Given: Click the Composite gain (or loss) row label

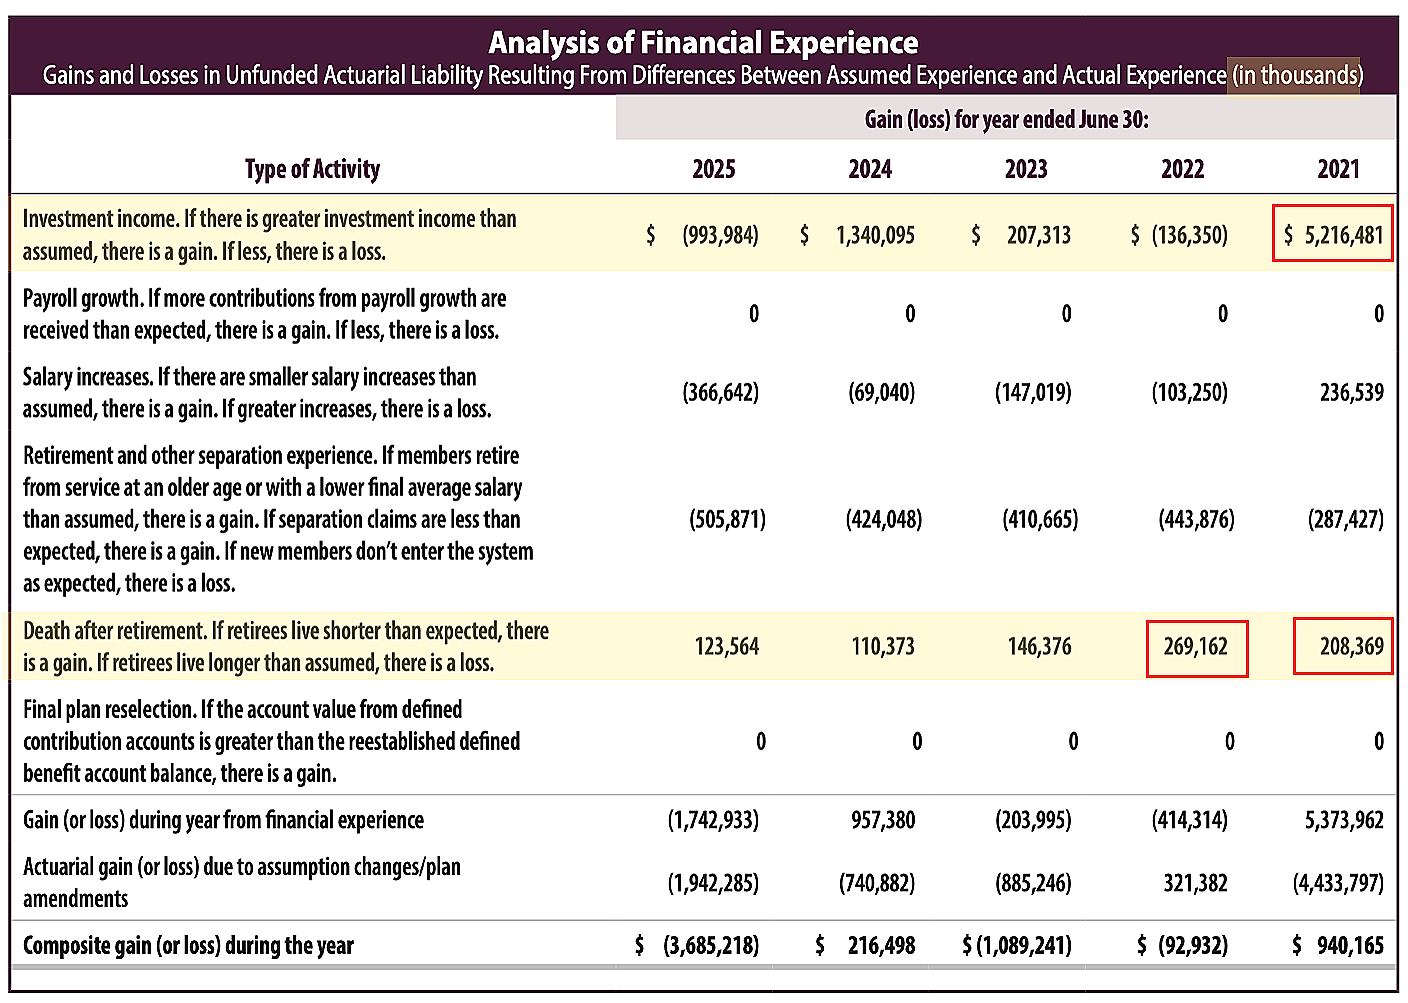Looking at the screenshot, I should (188, 945).
